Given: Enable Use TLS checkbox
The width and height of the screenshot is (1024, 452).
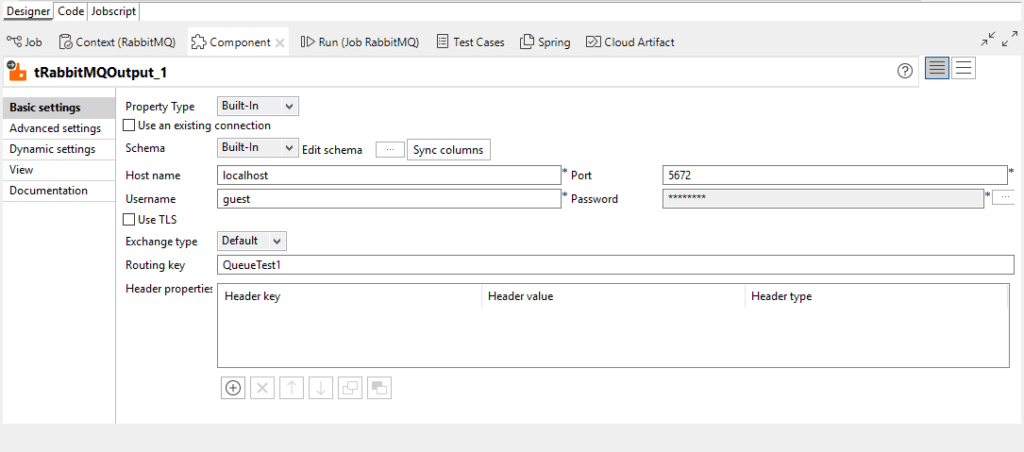Looking at the screenshot, I should (129, 219).
